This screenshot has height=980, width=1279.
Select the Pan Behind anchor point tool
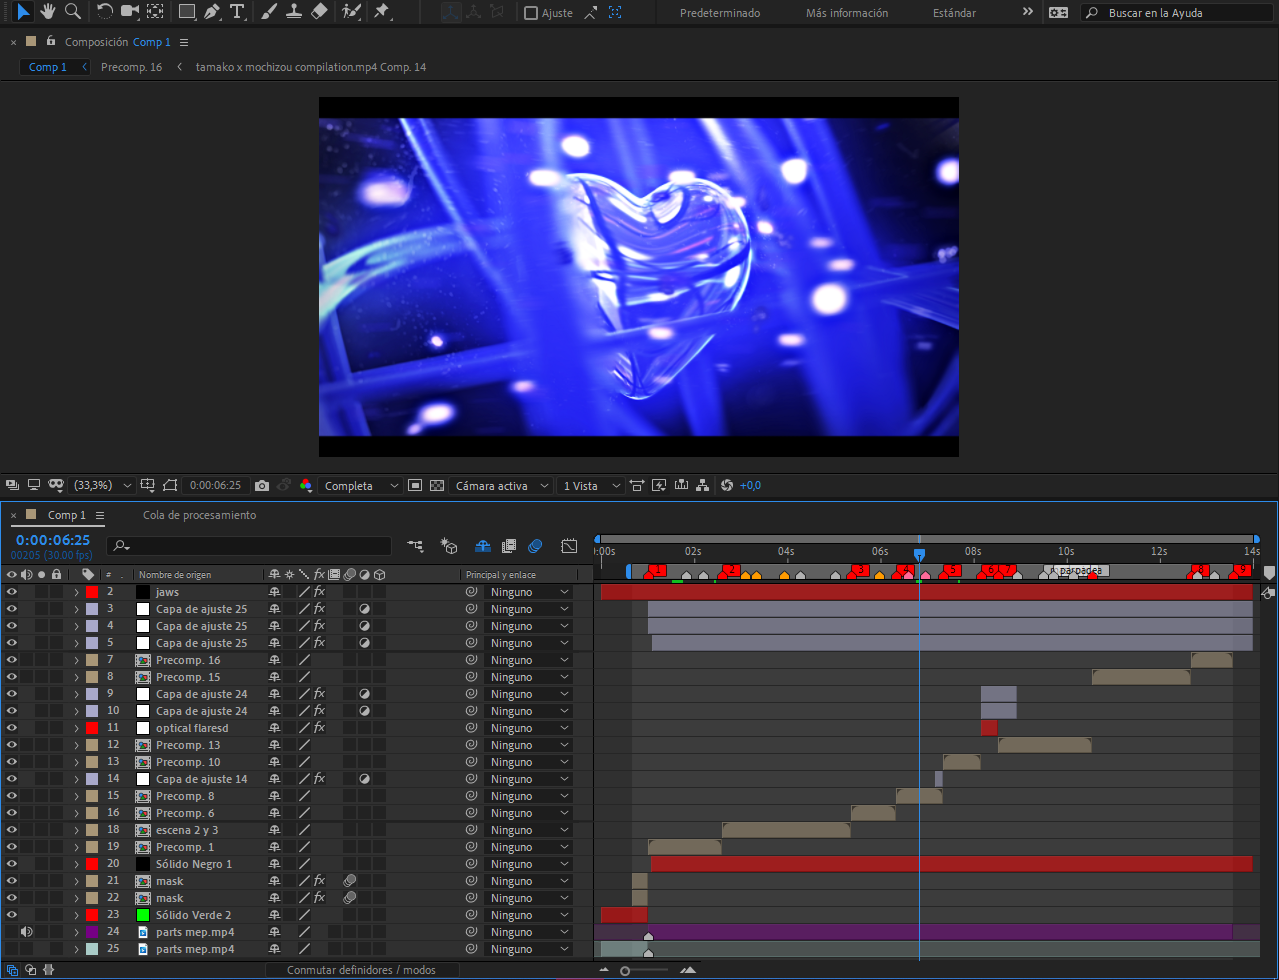(x=155, y=12)
